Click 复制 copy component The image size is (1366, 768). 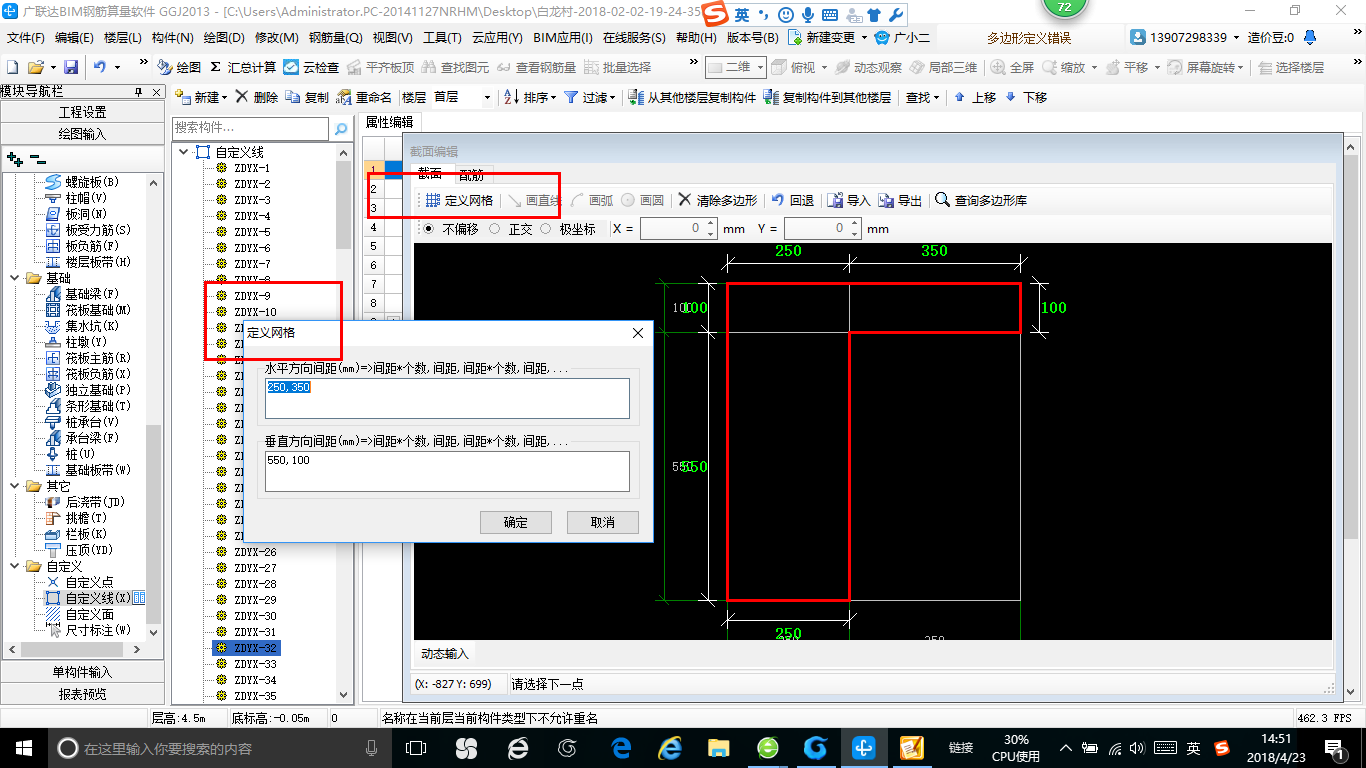(x=306, y=97)
